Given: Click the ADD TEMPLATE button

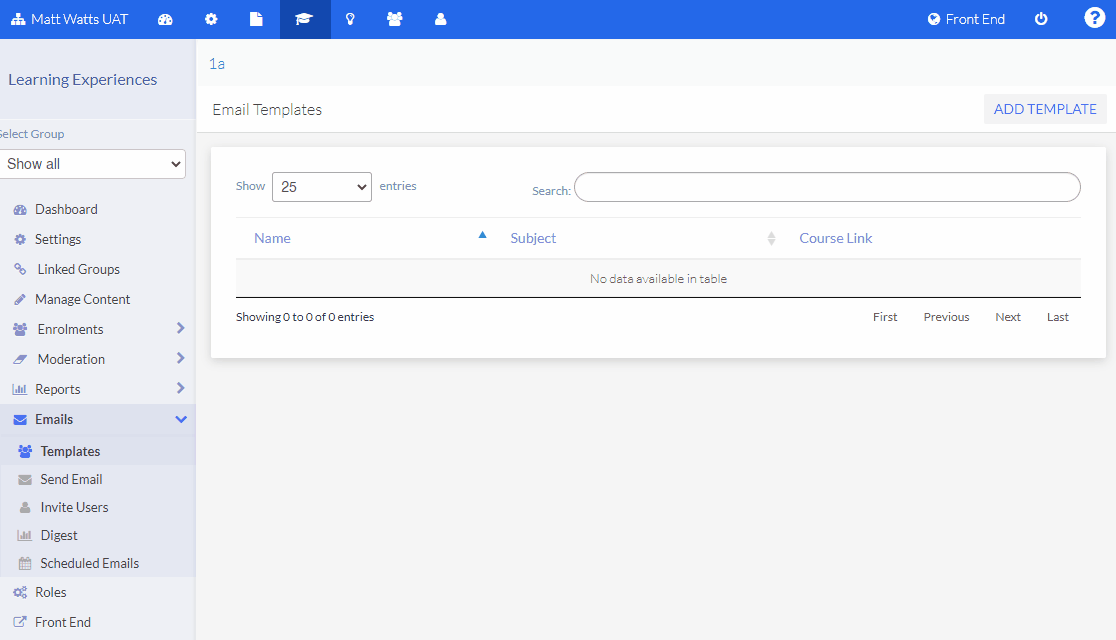Looking at the screenshot, I should coord(1044,108).
